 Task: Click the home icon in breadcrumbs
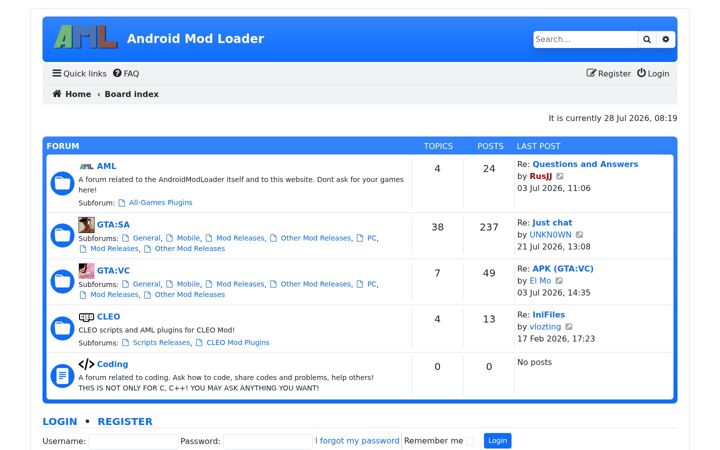pos(57,94)
